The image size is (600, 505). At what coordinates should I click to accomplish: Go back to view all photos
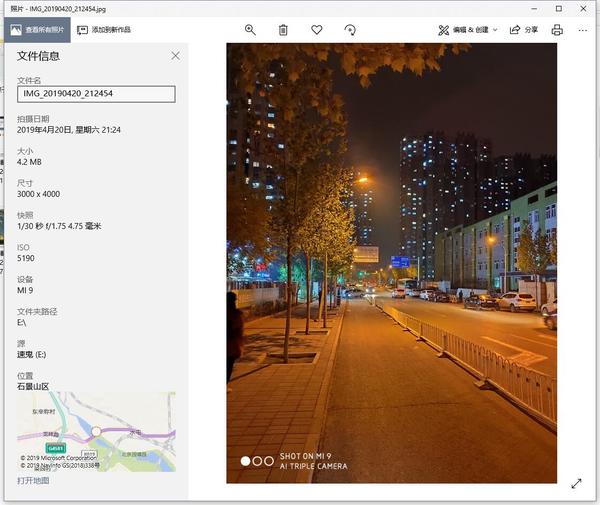point(38,30)
